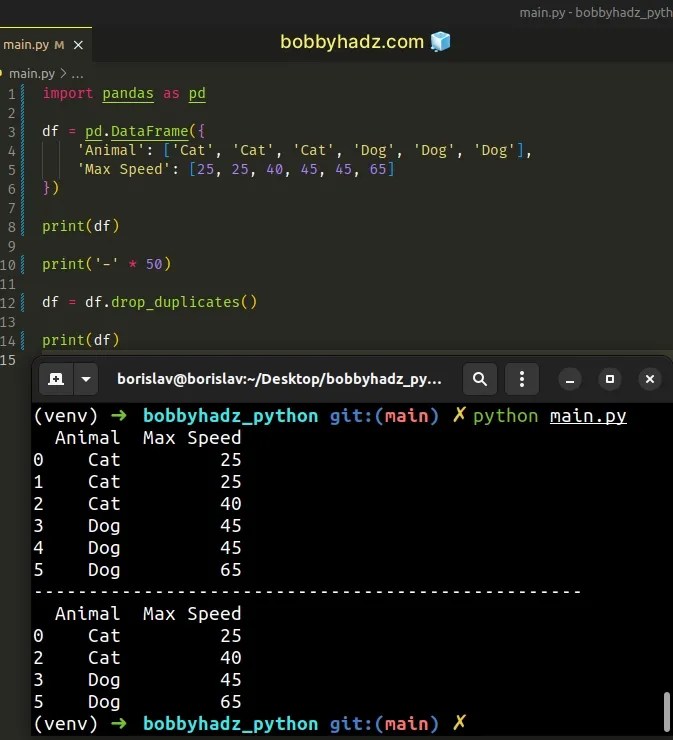Click 'drop_duplicates' on line 12
Screen dimensions: 673x740
pos(175,302)
